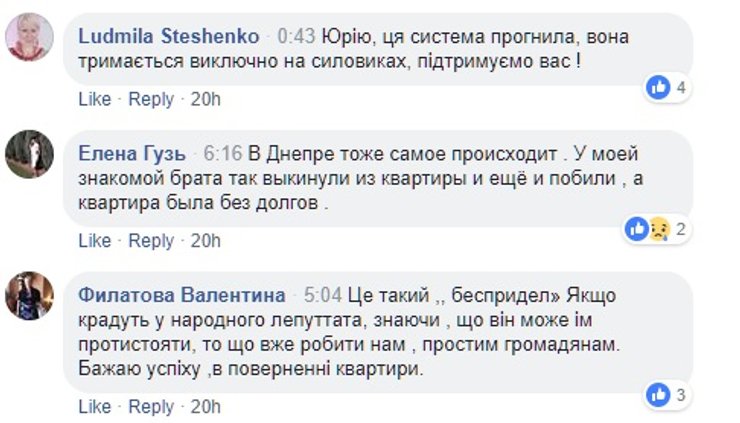Like Ludmila Steshenko's comment
740x423 pixels.
[94, 99]
